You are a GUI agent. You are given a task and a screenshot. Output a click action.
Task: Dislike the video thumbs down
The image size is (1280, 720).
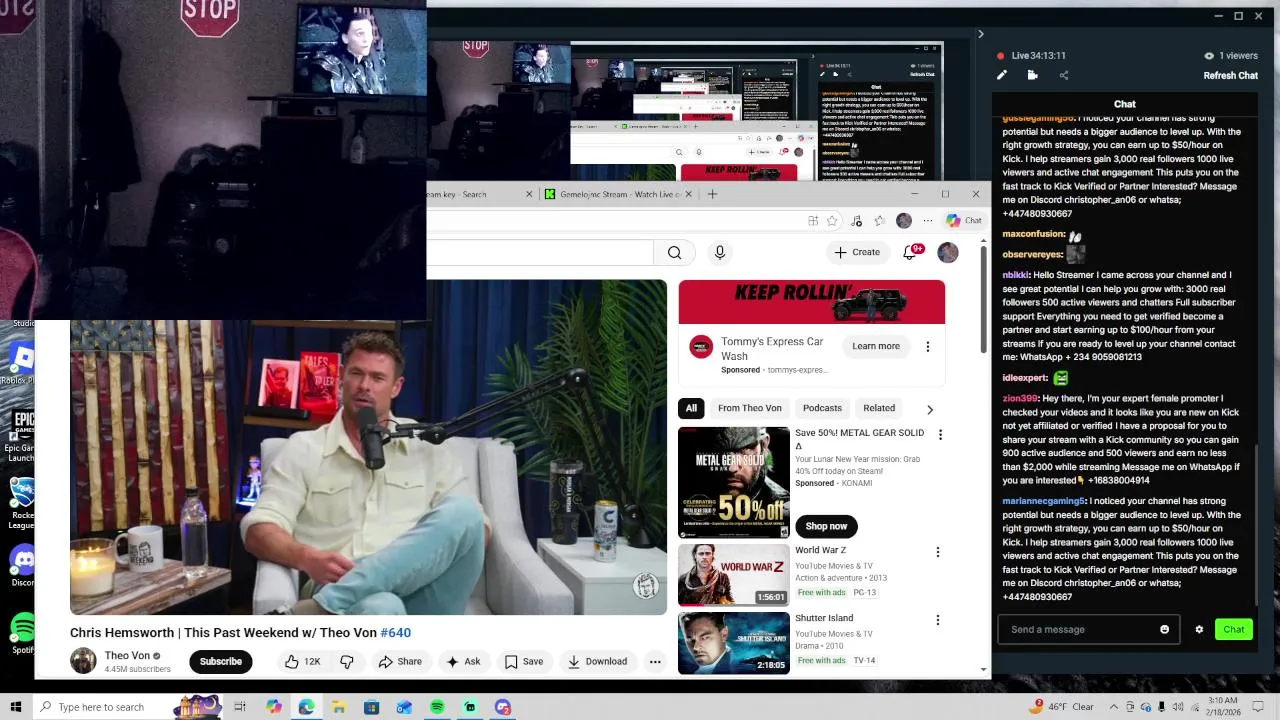[347, 661]
